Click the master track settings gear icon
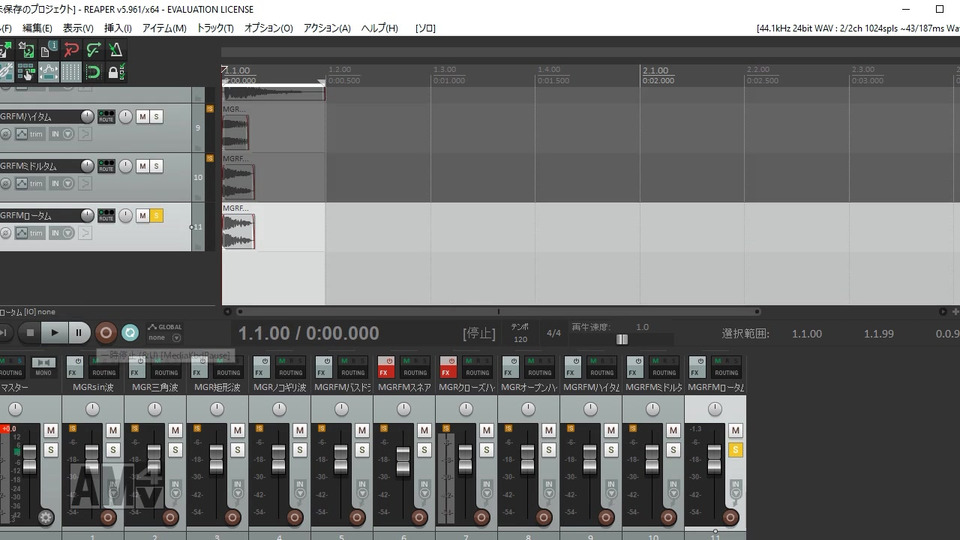Viewport: 960px width, 540px height. (x=44, y=517)
